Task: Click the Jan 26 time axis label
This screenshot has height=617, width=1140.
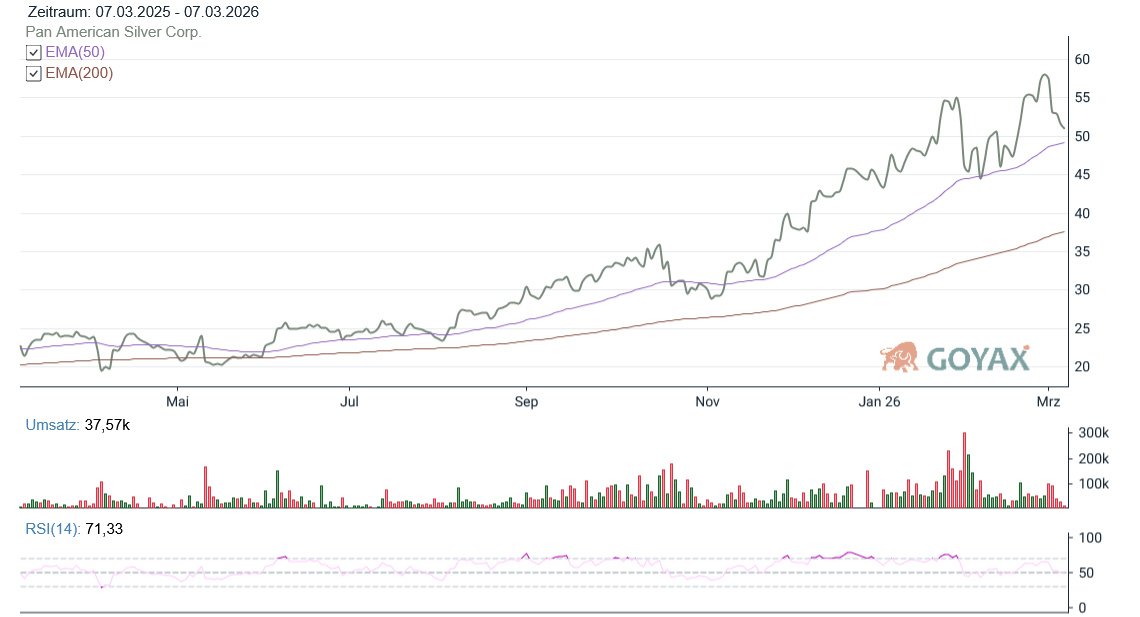Action: click(x=880, y=402)
